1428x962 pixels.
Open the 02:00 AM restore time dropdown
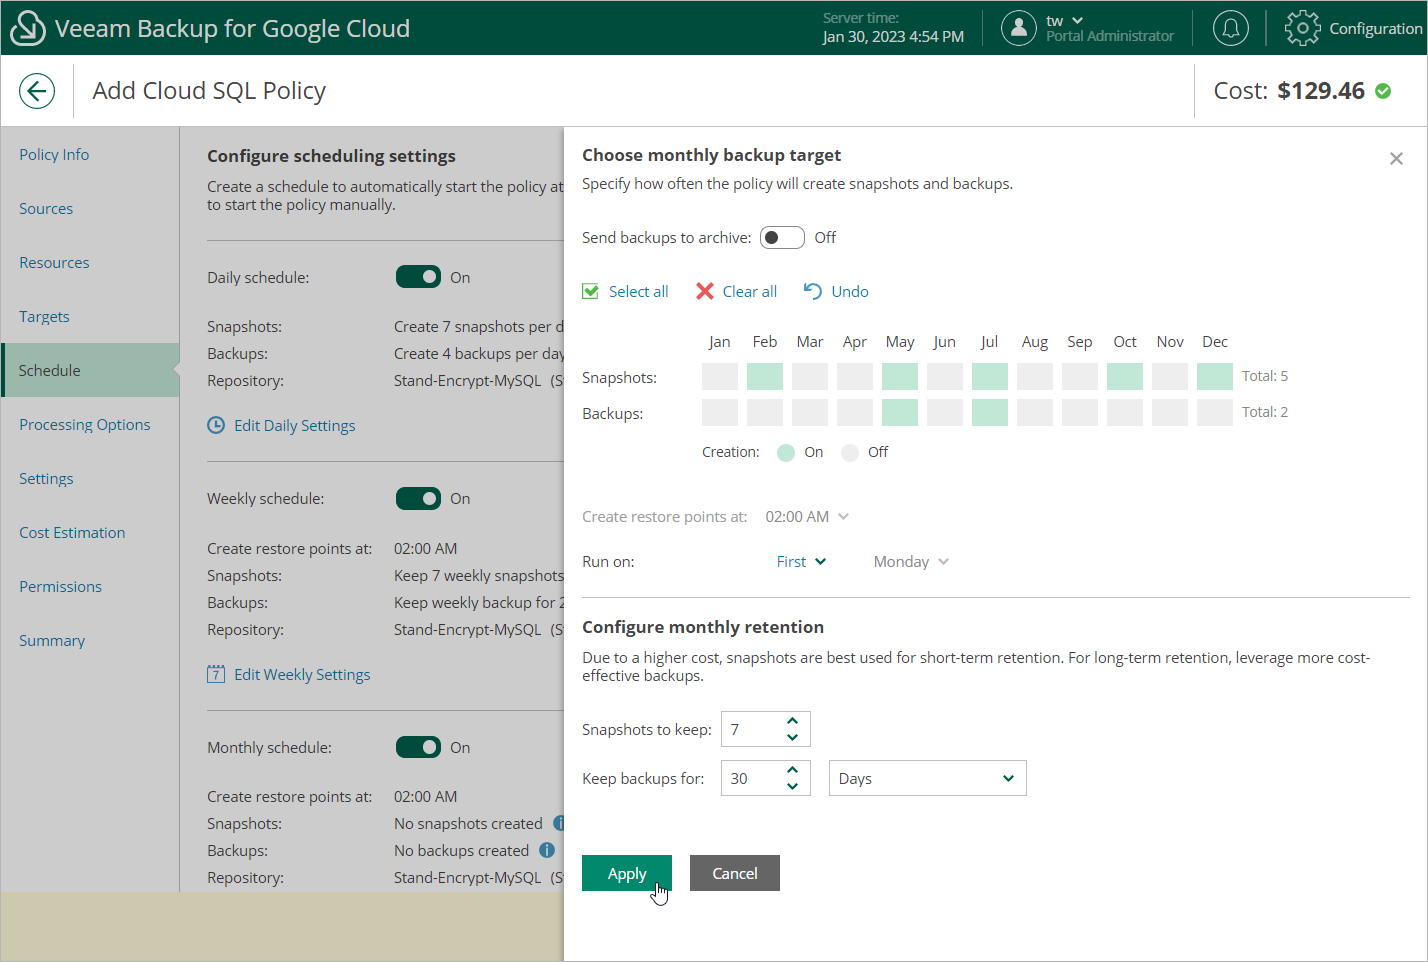(x=807, y=517)
